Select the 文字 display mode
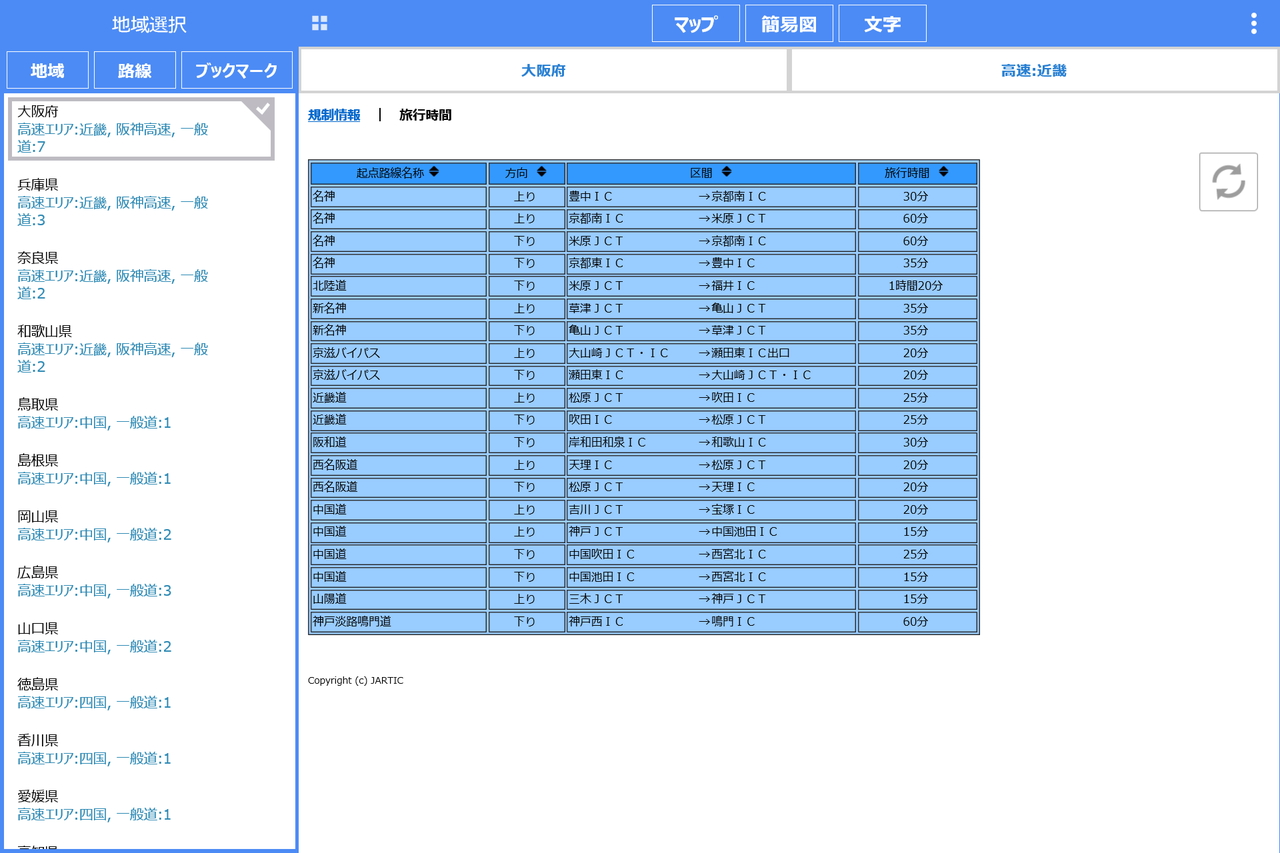 [882, 22]
